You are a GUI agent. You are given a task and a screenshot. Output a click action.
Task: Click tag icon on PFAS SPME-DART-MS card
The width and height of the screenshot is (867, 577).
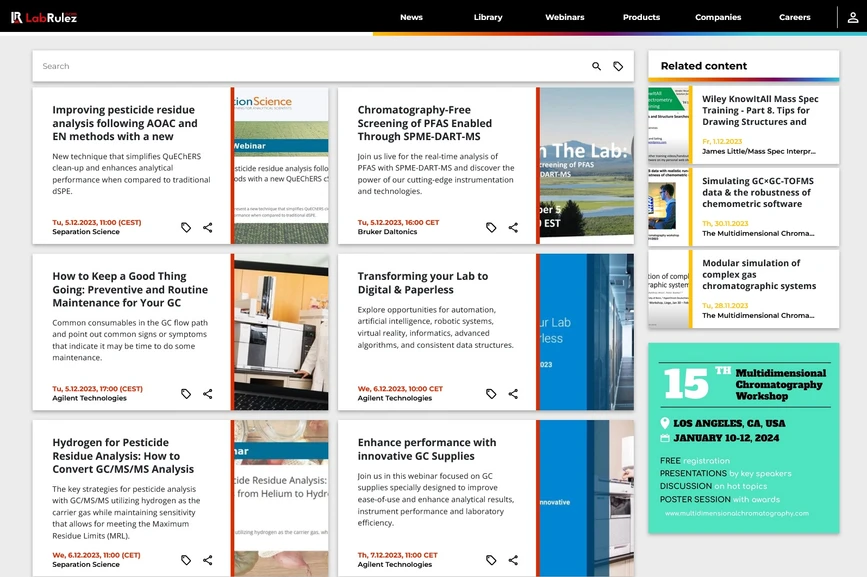(x=491, y=227)
